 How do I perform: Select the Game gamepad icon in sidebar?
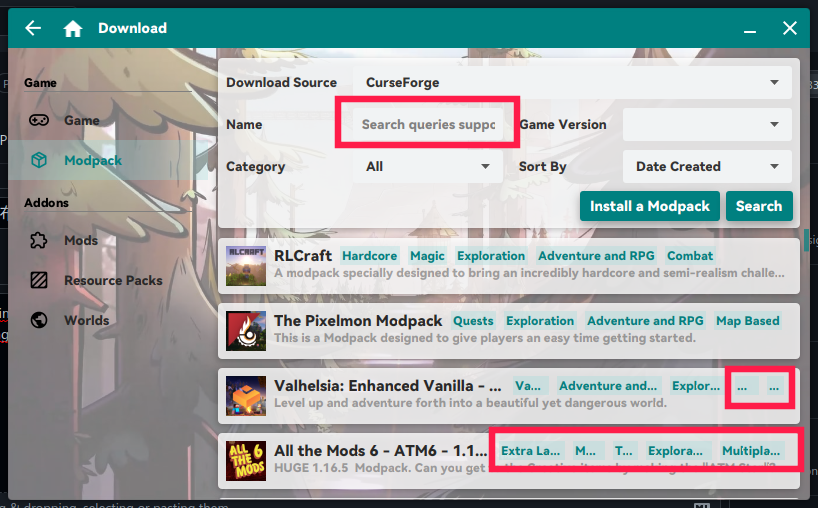[x=39, y=120]
